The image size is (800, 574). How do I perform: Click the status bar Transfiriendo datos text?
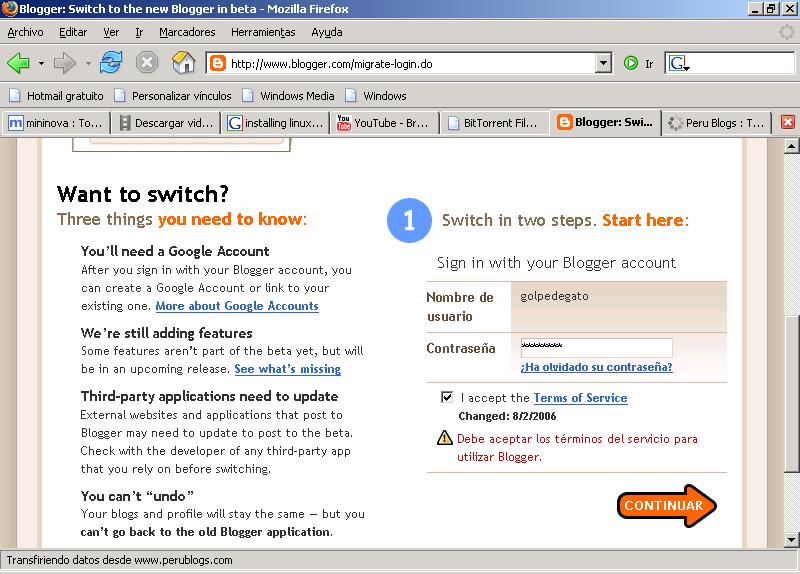click(x=119, y=560)
